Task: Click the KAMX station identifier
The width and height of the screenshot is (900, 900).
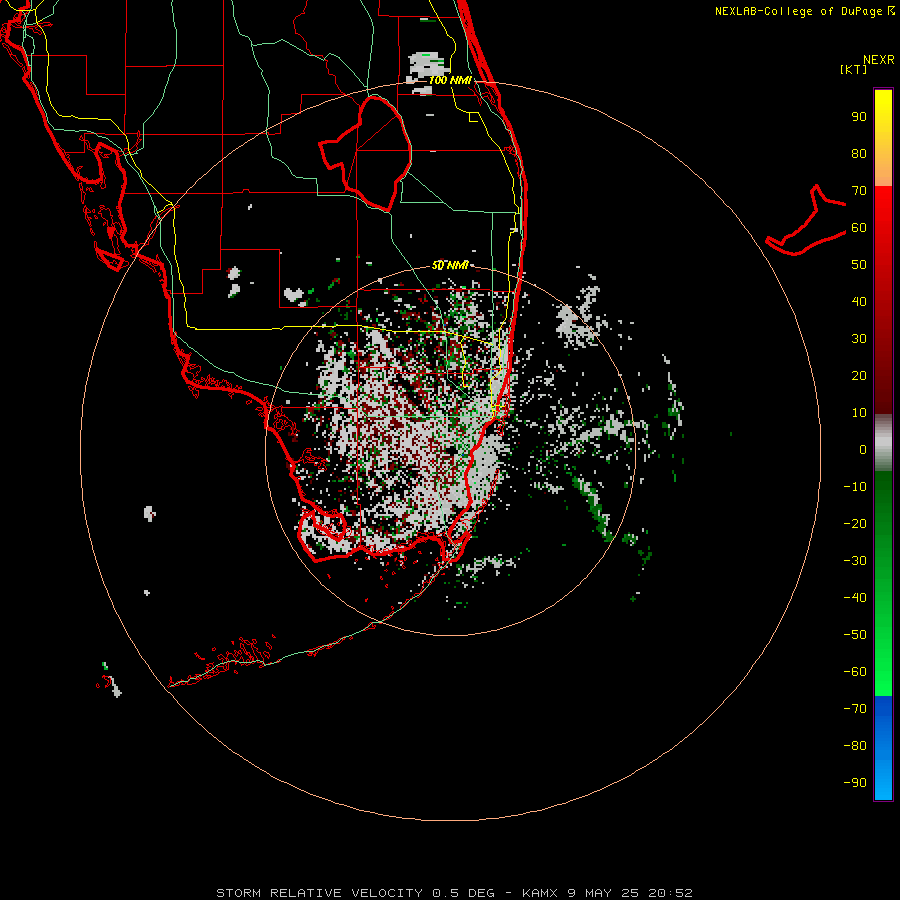Action: click(x=539, y=893)
